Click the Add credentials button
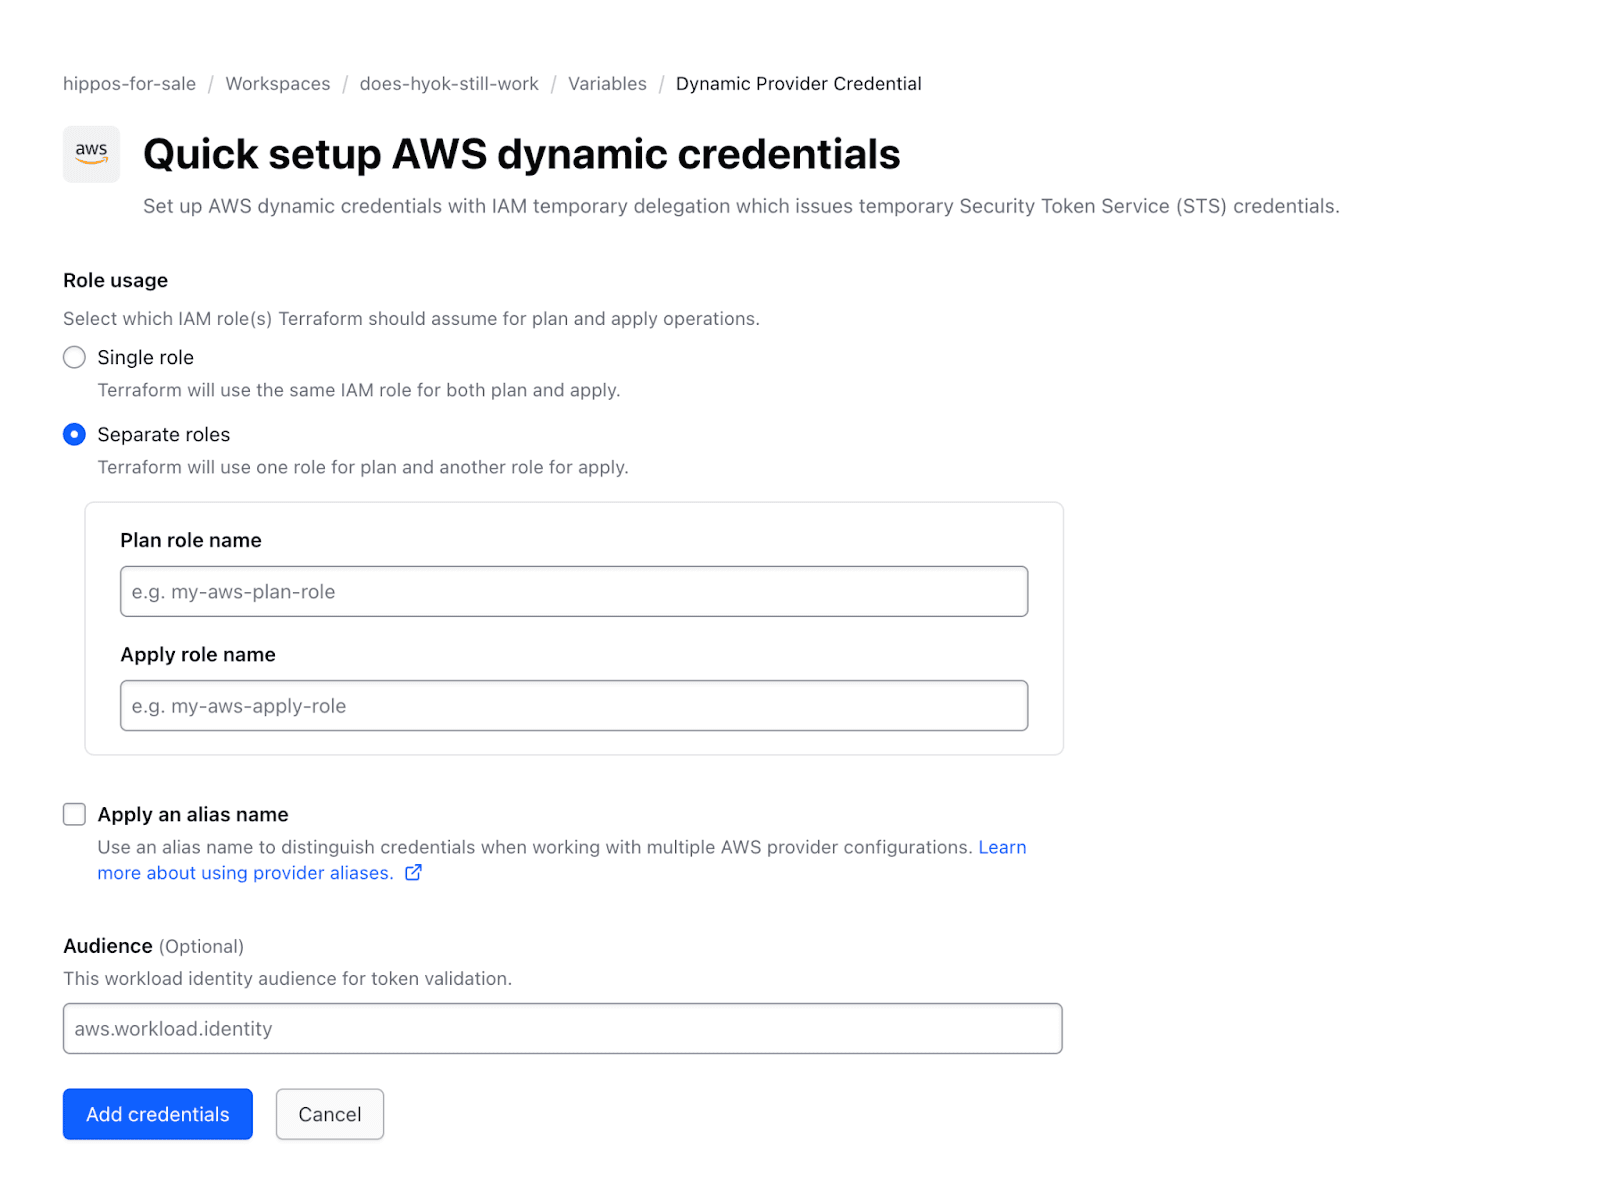Viewport: 1600px width, 1203px height. tap(157, 1114)
